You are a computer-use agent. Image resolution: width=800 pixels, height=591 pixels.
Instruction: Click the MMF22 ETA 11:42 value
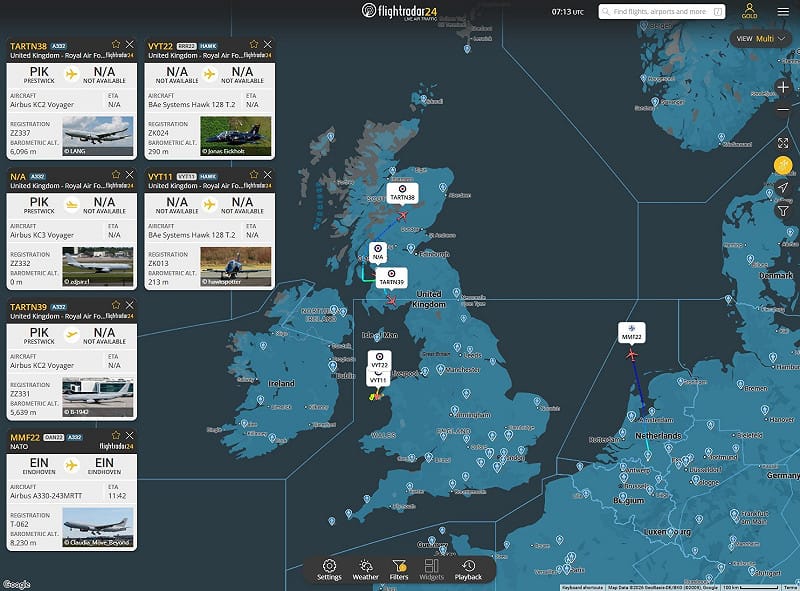pyautogui.click(x=117, y=496)
